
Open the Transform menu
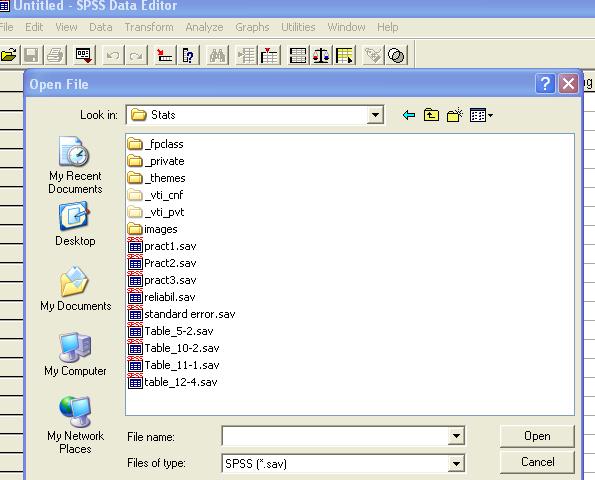(x=149, y=27)
